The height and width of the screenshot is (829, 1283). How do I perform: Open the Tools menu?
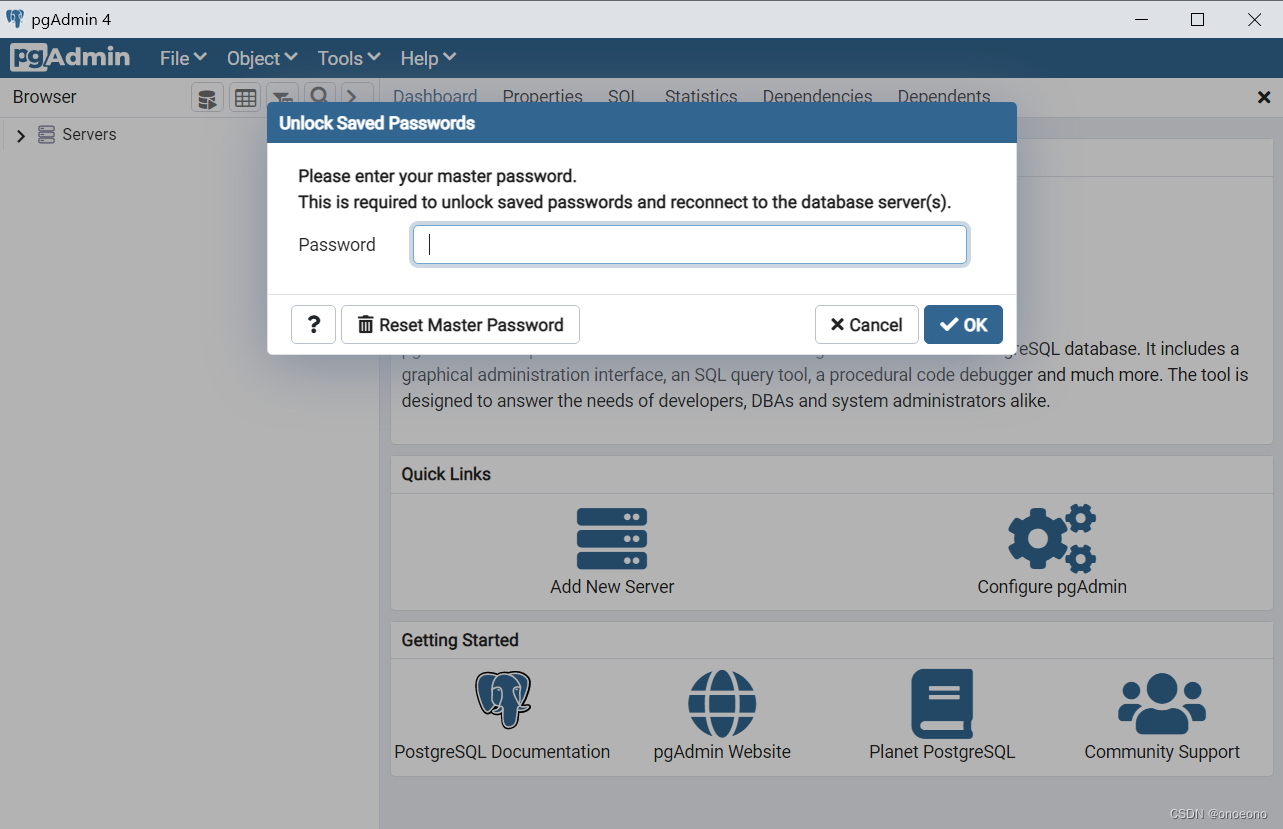tap(349, 58)
